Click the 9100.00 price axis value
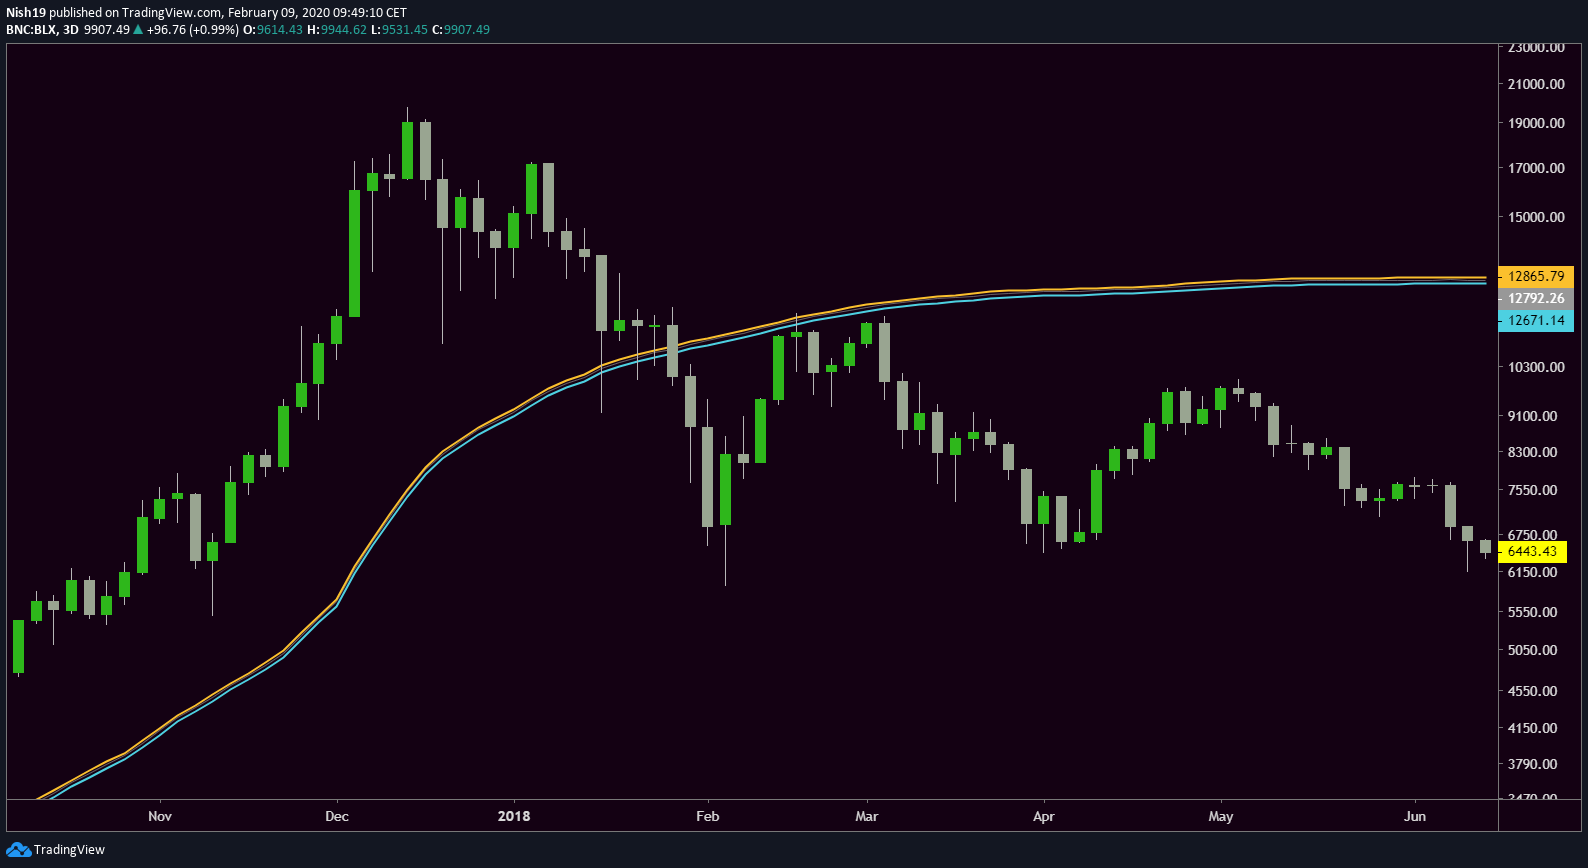 point(1533,416)
